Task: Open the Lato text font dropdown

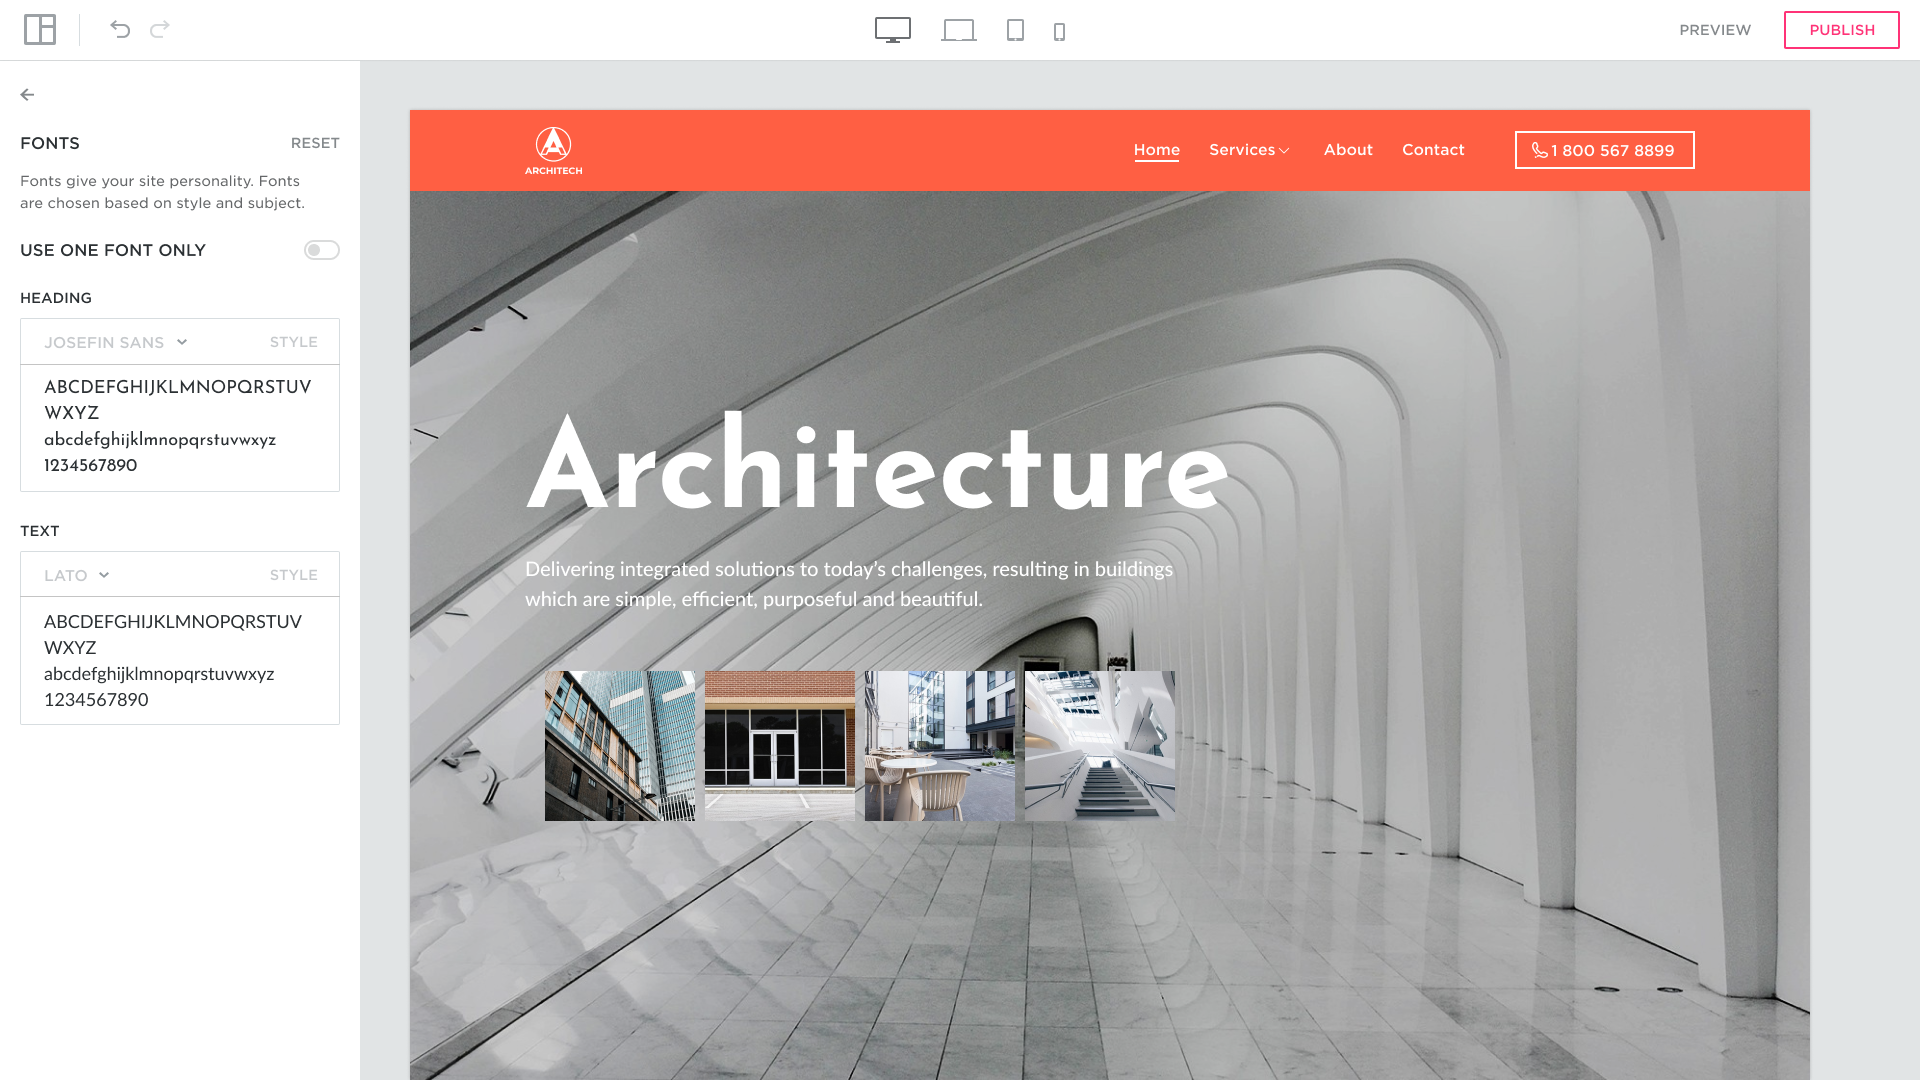Action: [x=77, y=575]
